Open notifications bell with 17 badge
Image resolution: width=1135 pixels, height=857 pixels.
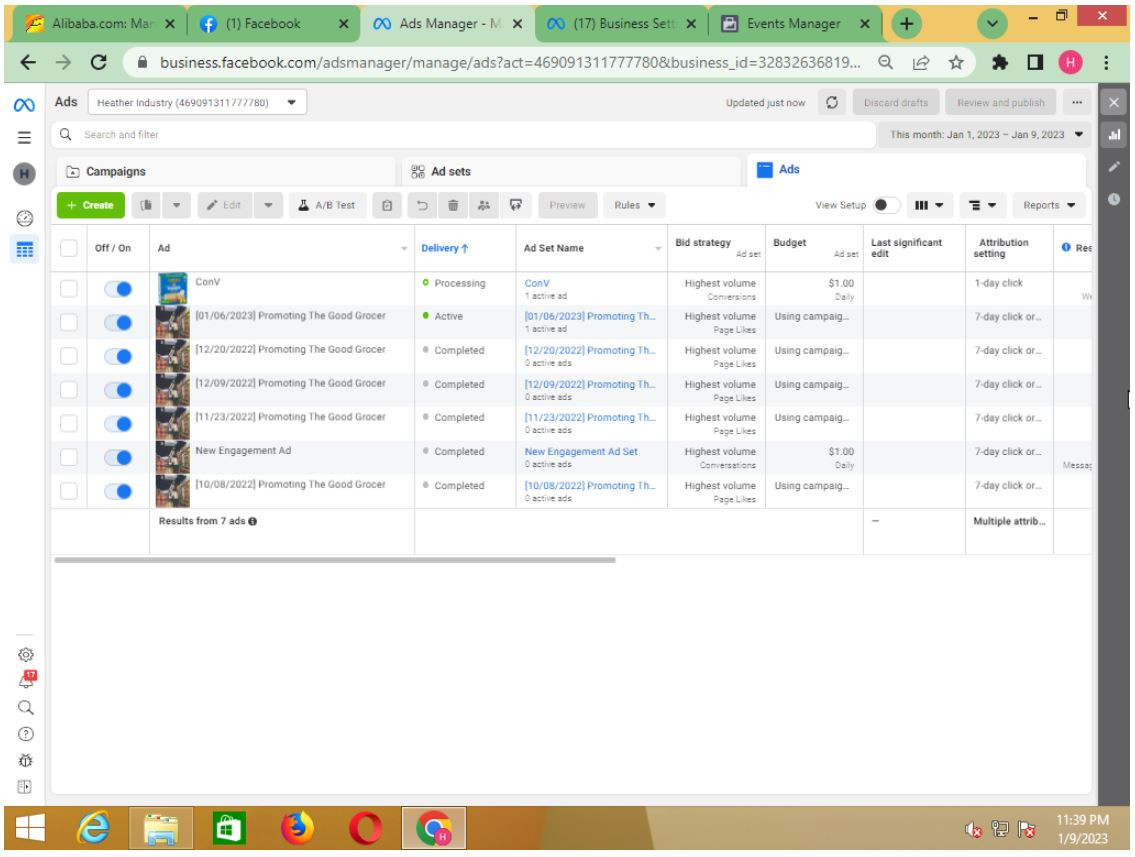[26, 680]
